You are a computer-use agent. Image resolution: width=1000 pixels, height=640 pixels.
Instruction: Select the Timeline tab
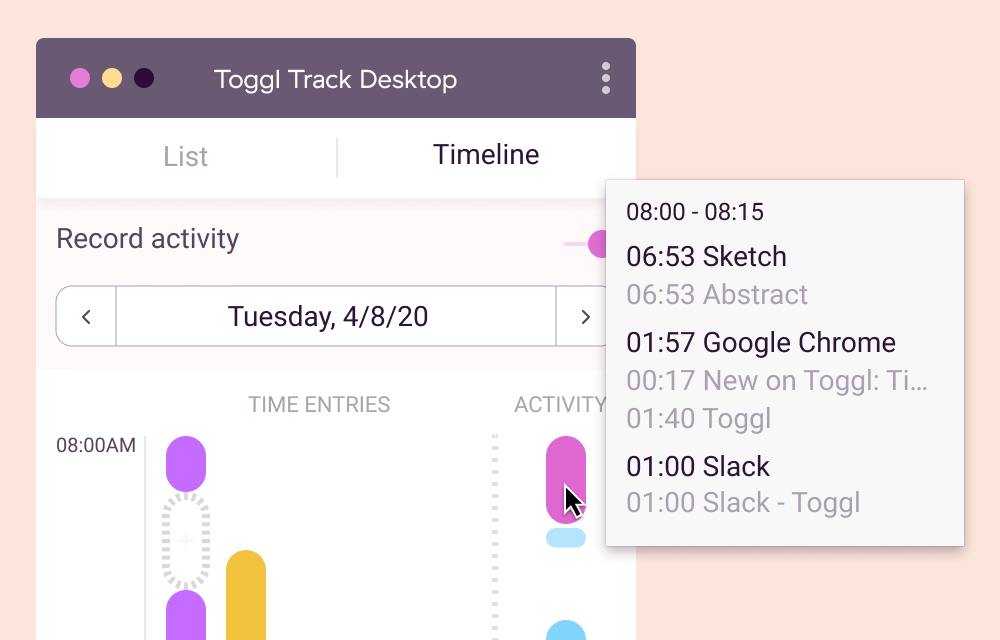(x=485, y=155)
